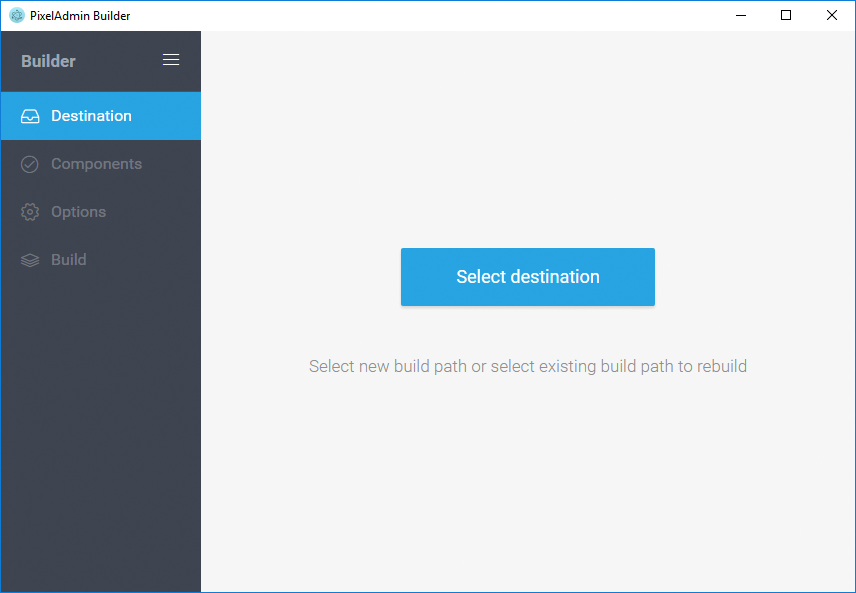This screenshot has height=593, width=856.
Task: Minimize the PixelAdmin Builder window
Action: click(741, 15)
